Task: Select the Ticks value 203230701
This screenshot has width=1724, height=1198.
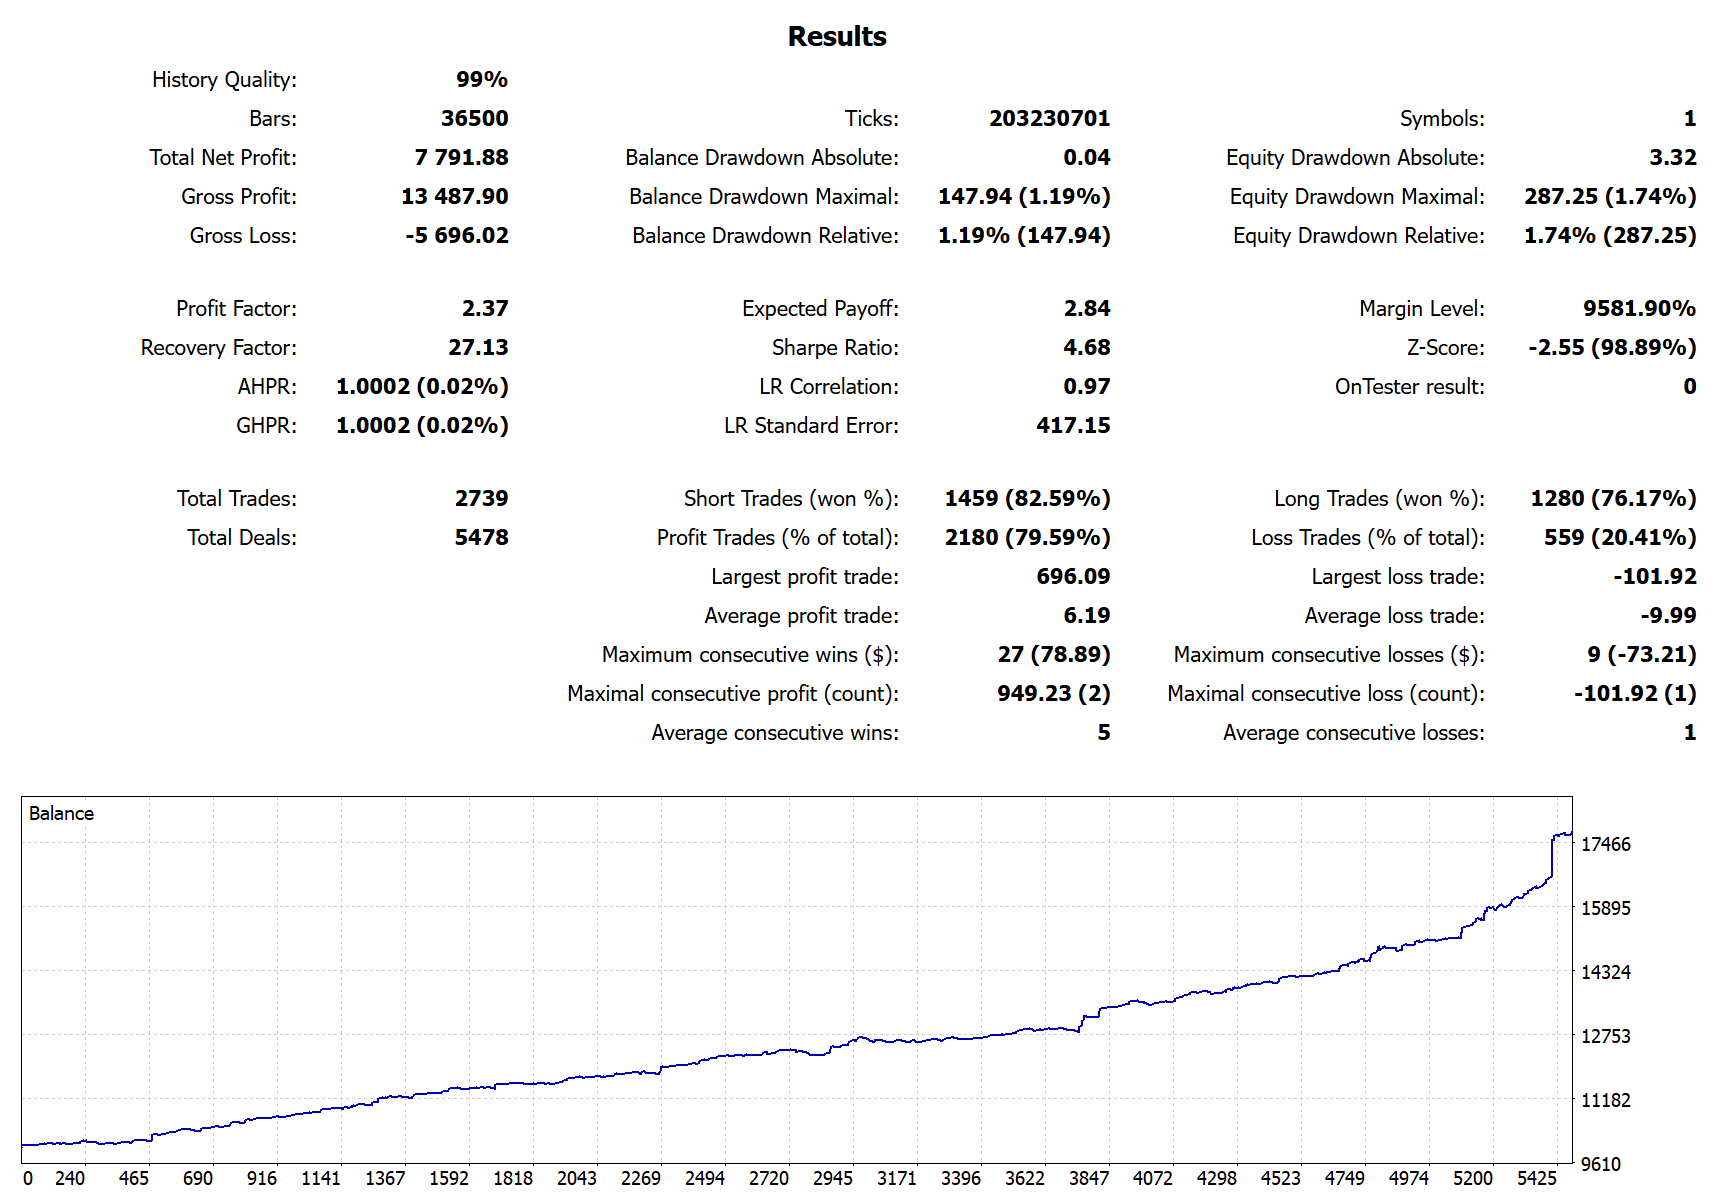Action: pos(1050,118)
